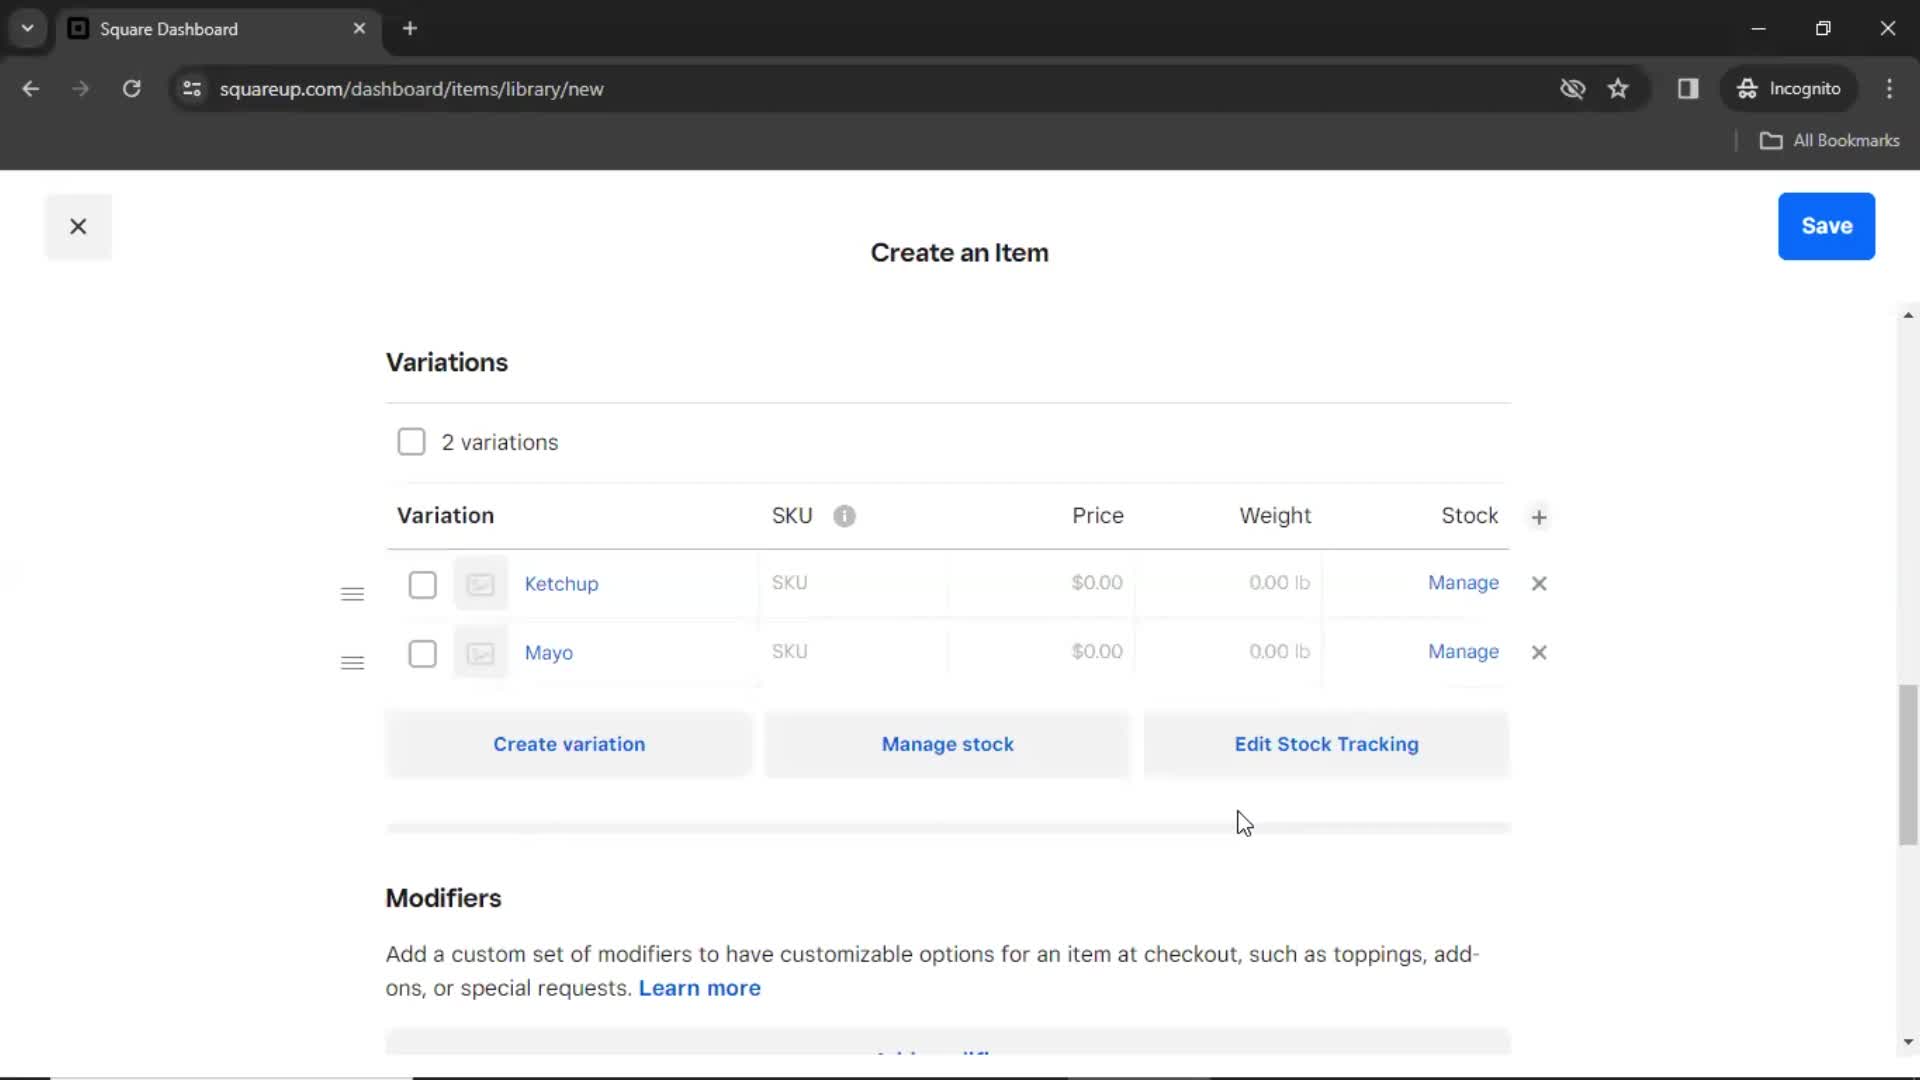Open the All Bookmarks folder
Screen dimensions: 1920x1080
tap(1830, 141)
